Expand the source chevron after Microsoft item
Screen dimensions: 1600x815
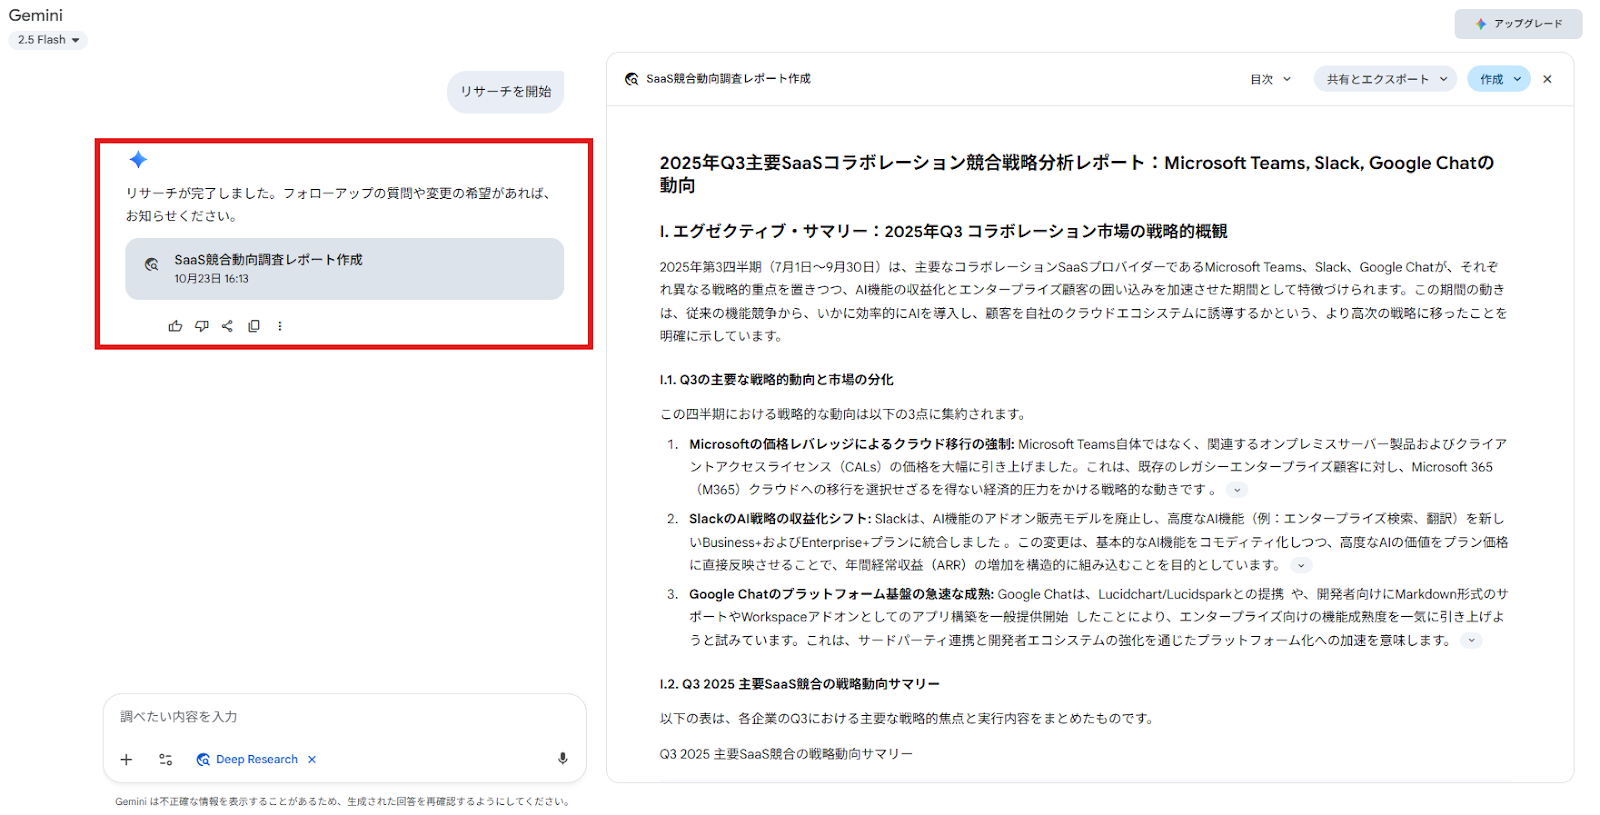pos(1237,490)
